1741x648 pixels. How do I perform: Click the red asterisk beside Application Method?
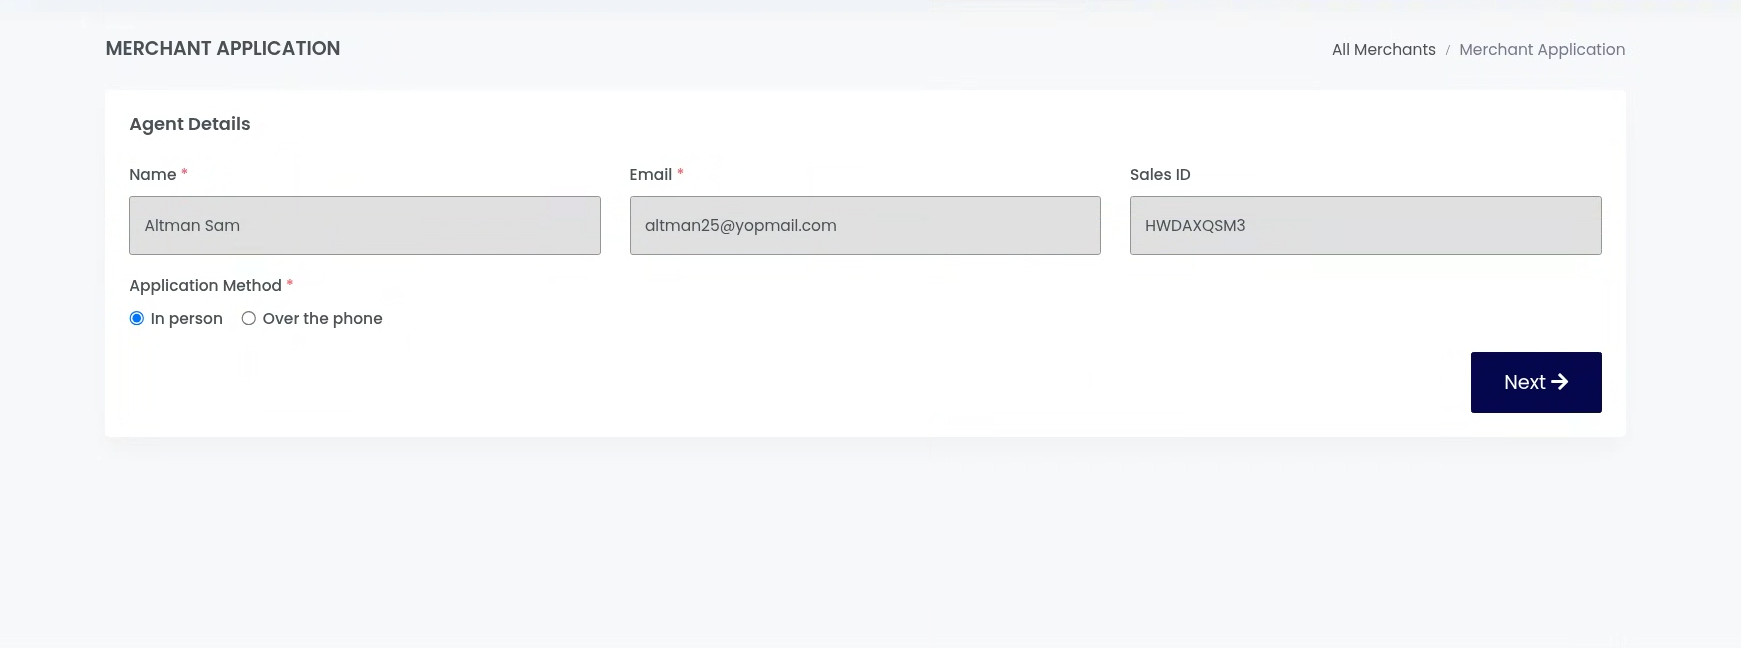(290, 284)
